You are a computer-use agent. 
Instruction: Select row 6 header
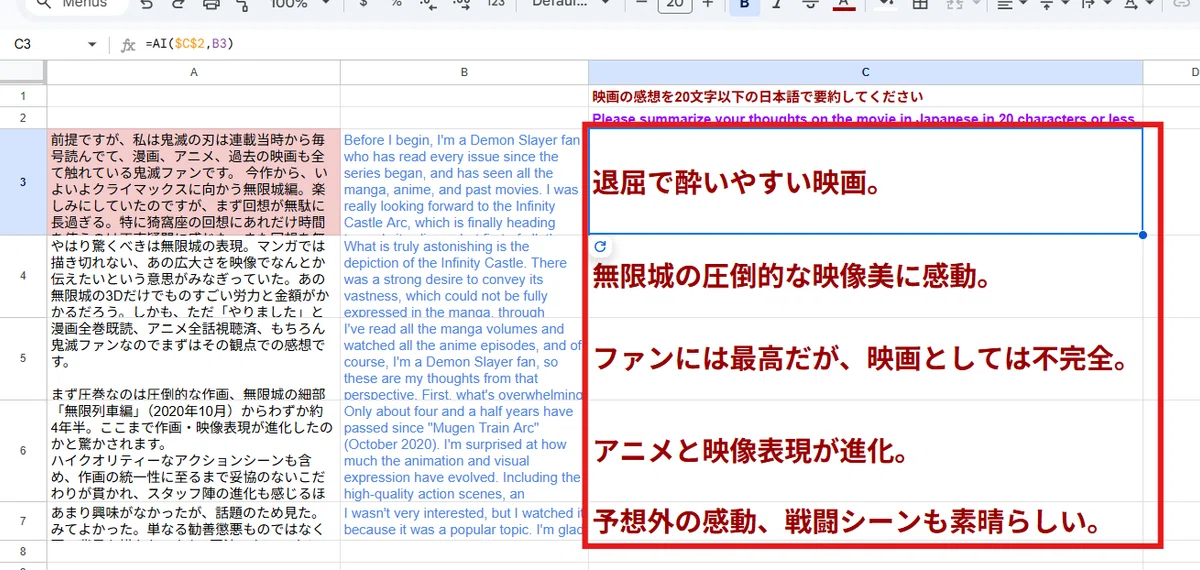point(23,450)
